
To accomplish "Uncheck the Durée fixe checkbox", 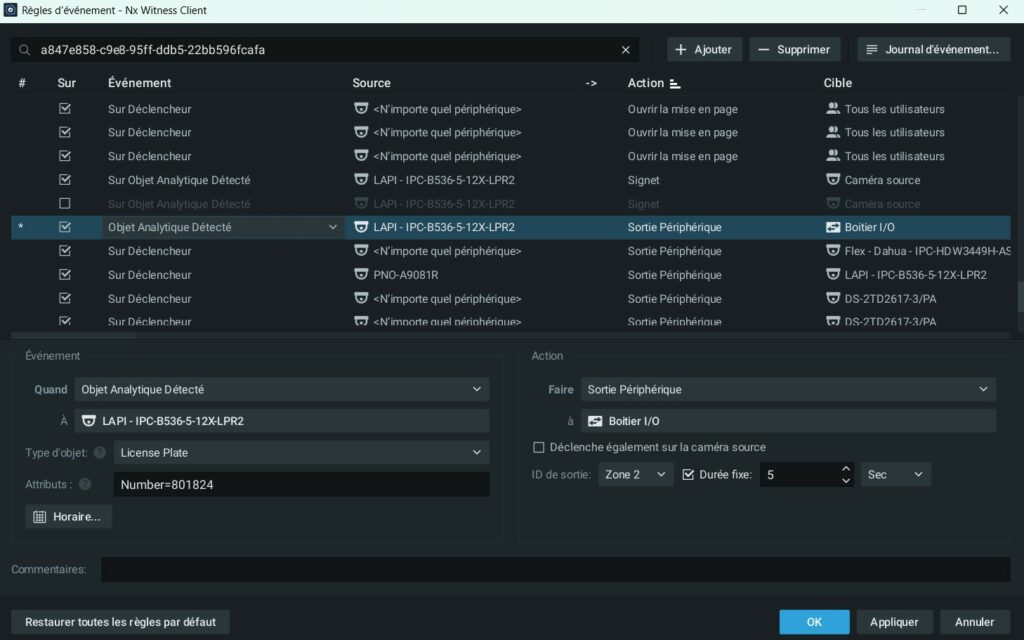I will [688, 475].
